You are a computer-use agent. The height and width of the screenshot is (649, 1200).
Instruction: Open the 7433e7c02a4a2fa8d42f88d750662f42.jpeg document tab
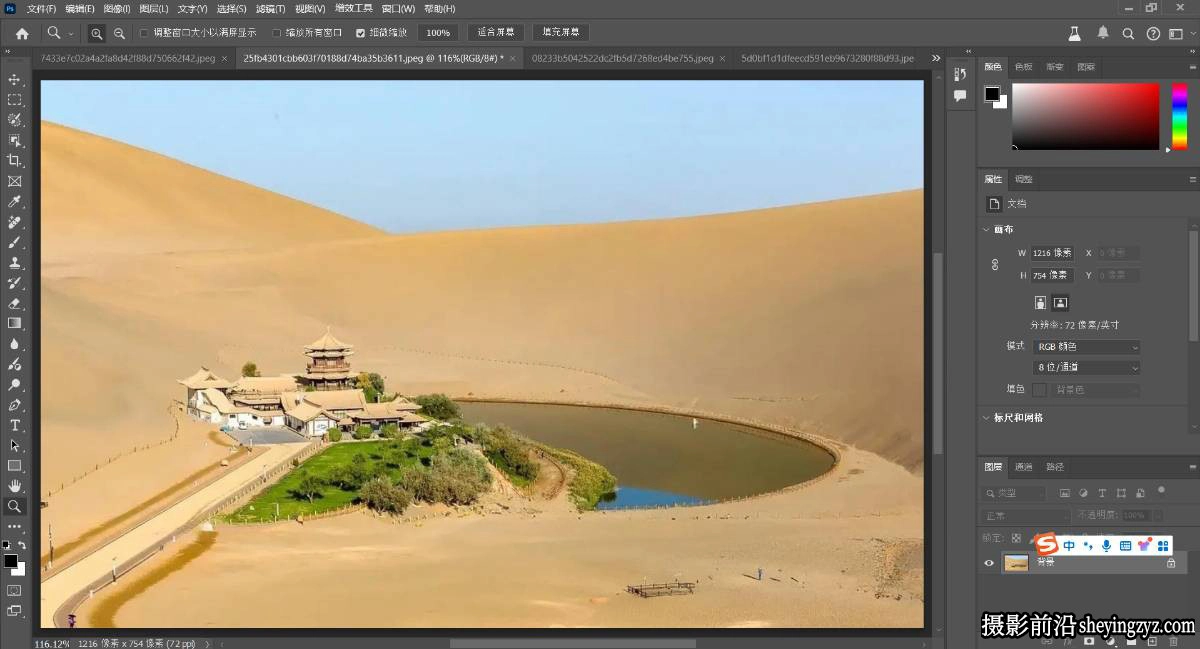point(128,58)
